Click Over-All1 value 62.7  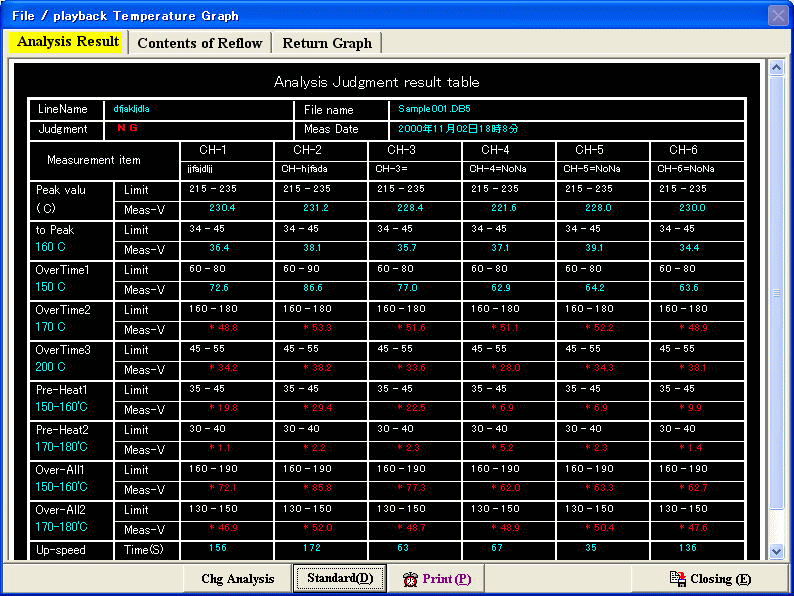693,488
